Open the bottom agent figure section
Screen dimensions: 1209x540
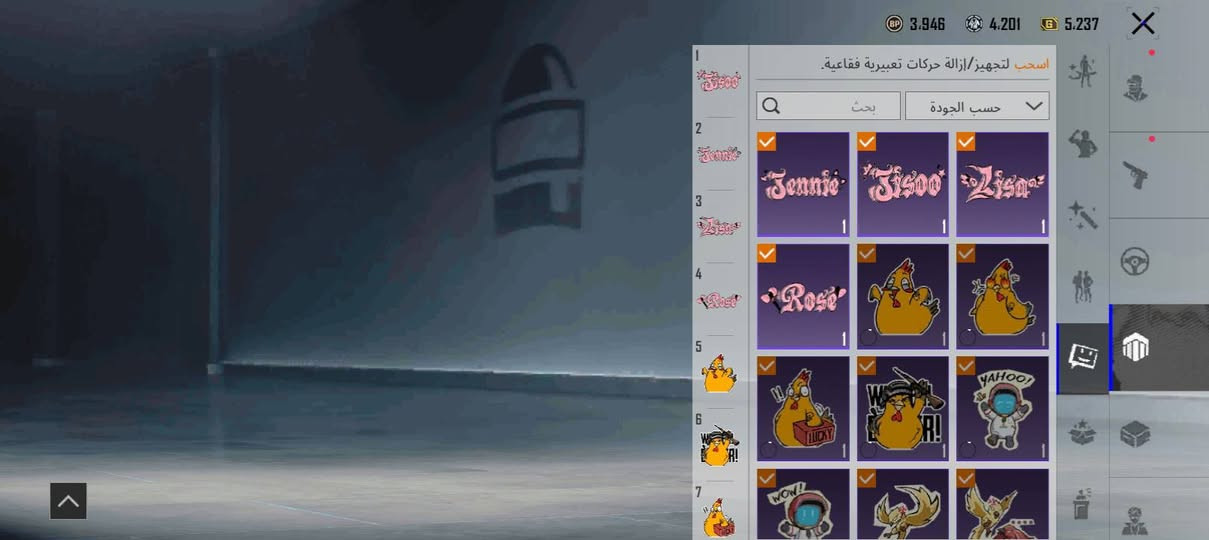[x=1135, y=520]
